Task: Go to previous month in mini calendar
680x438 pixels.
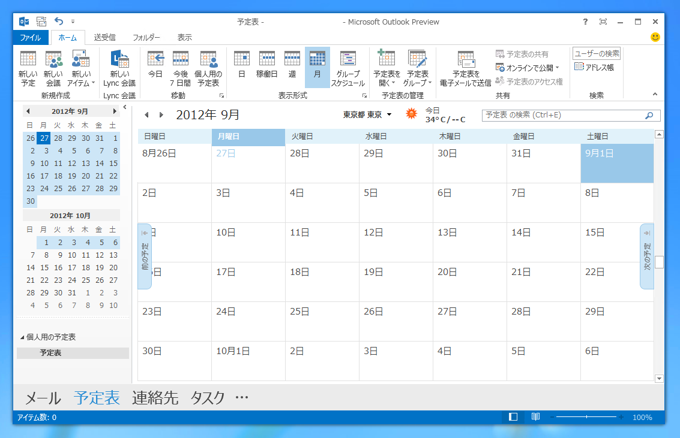Action: pyautogui.click(x=28, y=111)
